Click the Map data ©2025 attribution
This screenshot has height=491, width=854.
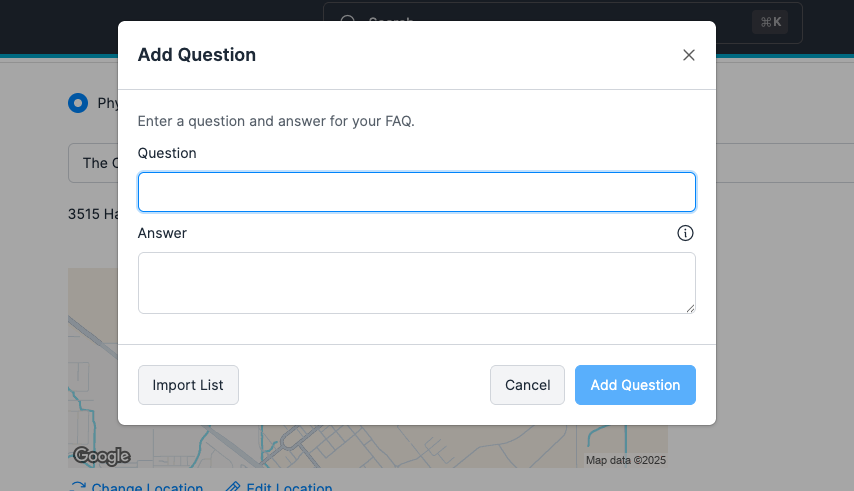pyautogui.click(x=626, y=460)
